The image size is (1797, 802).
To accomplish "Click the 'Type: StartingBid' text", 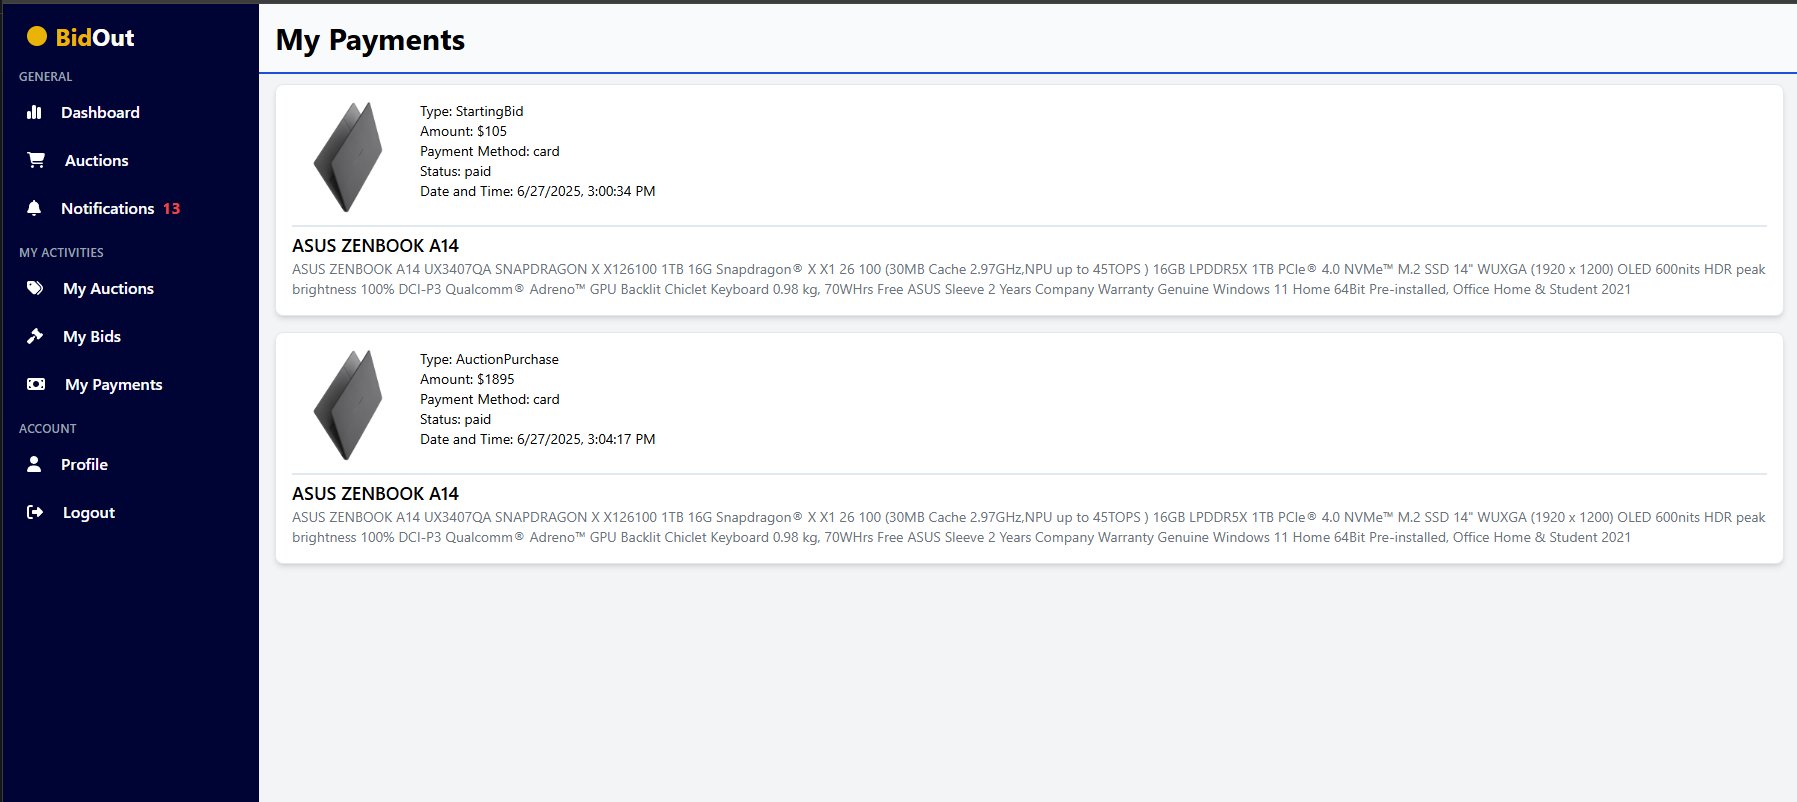I will pos(471,111).
